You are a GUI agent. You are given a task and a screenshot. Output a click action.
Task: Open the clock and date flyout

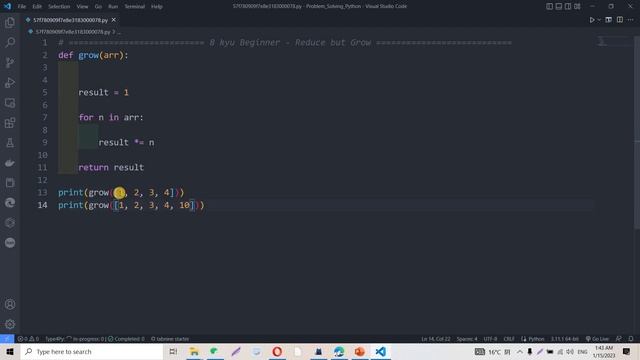[x=604, y=351]
